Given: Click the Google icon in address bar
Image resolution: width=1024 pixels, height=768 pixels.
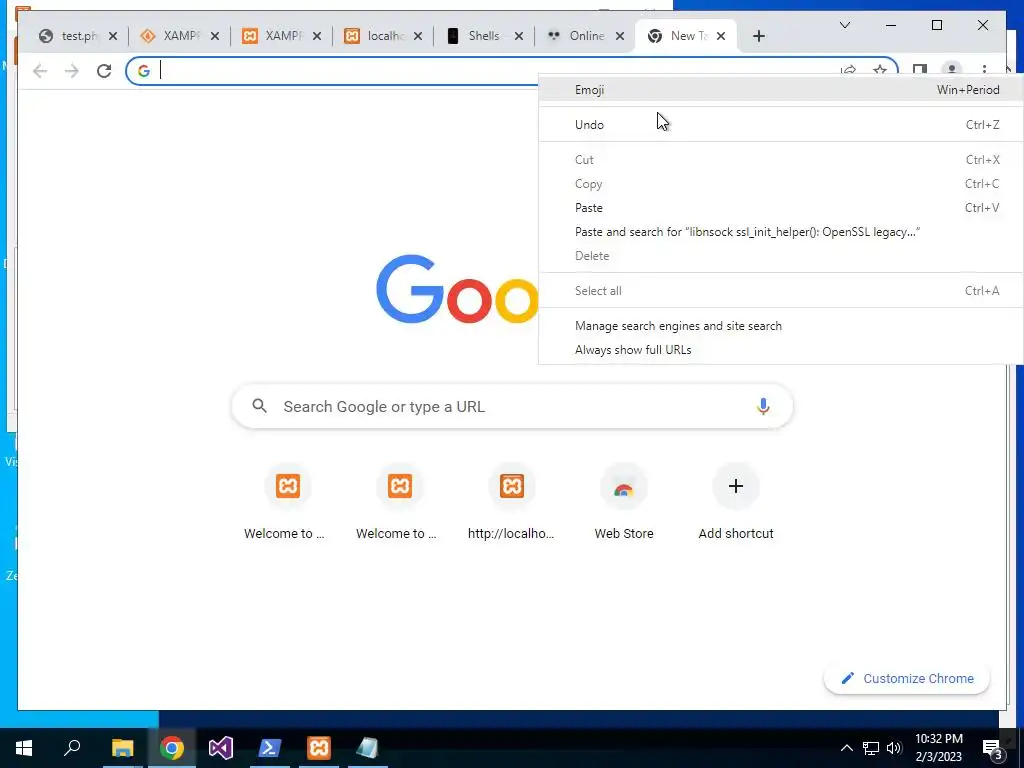Looking at the screenshot, I should point(144,71).
